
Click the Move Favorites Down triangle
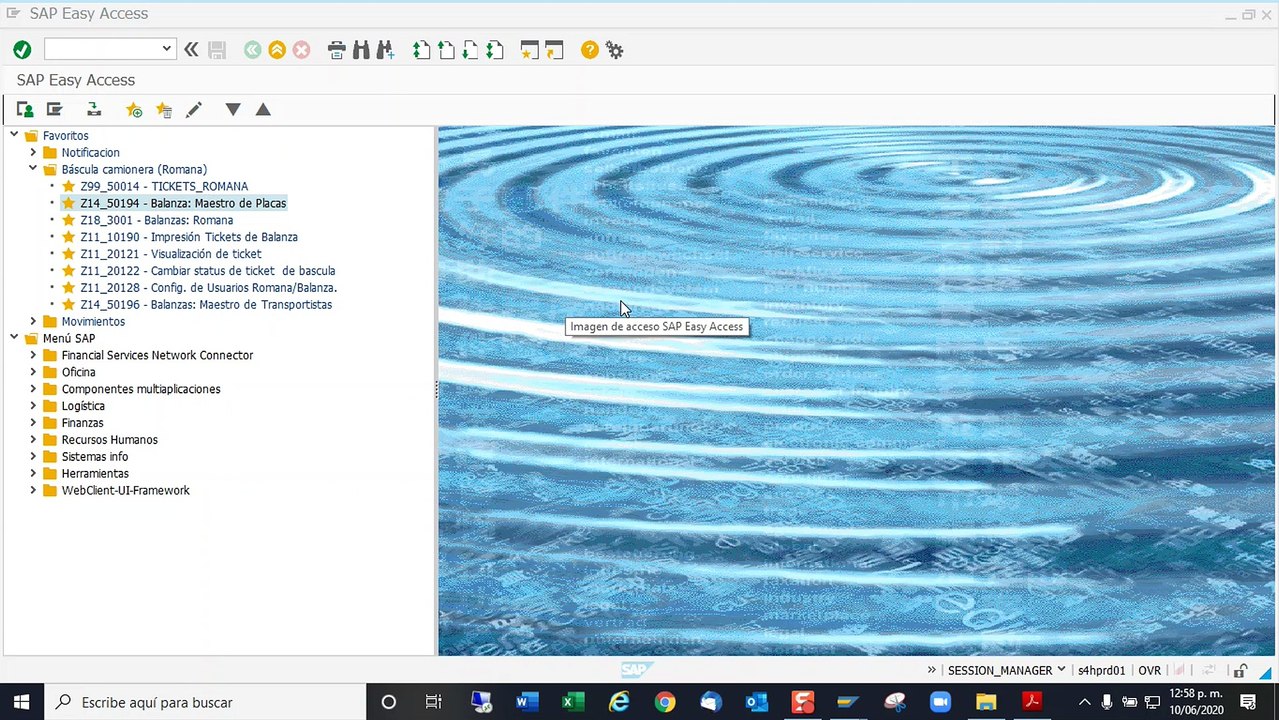(x=233, y=110)
